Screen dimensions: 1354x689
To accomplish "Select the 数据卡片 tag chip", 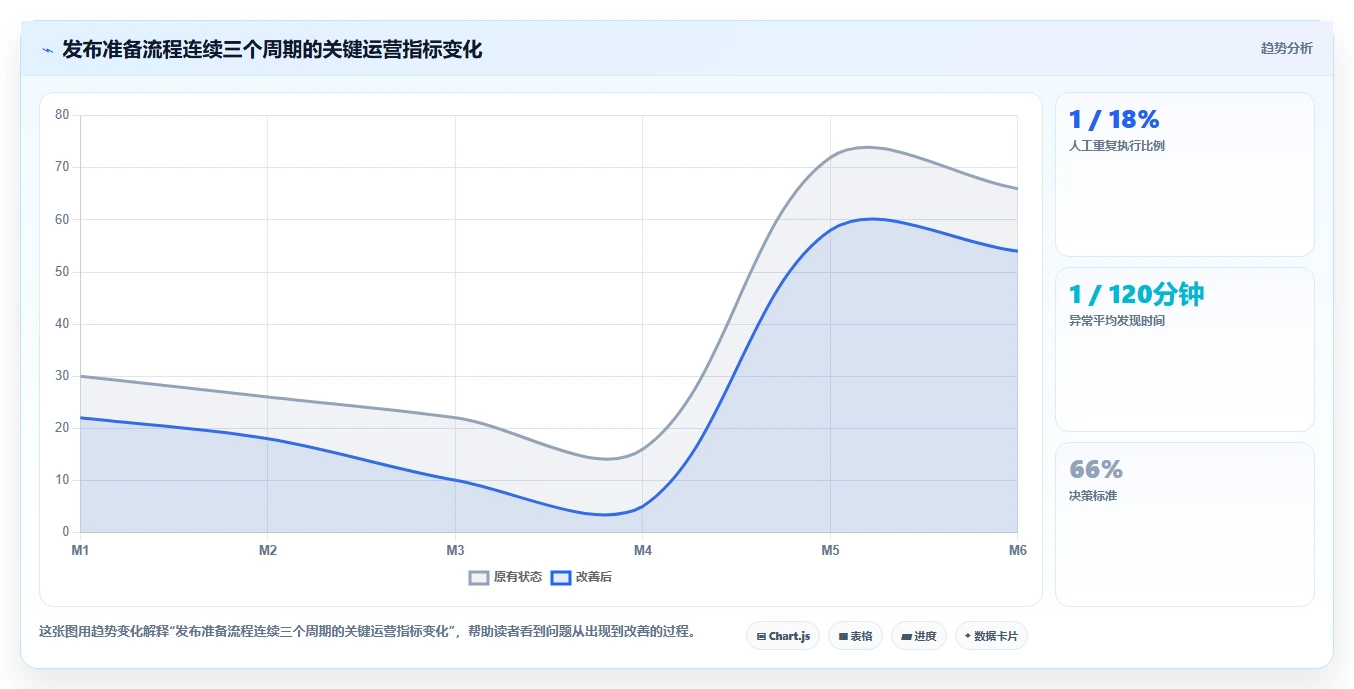I will (991, 636).
